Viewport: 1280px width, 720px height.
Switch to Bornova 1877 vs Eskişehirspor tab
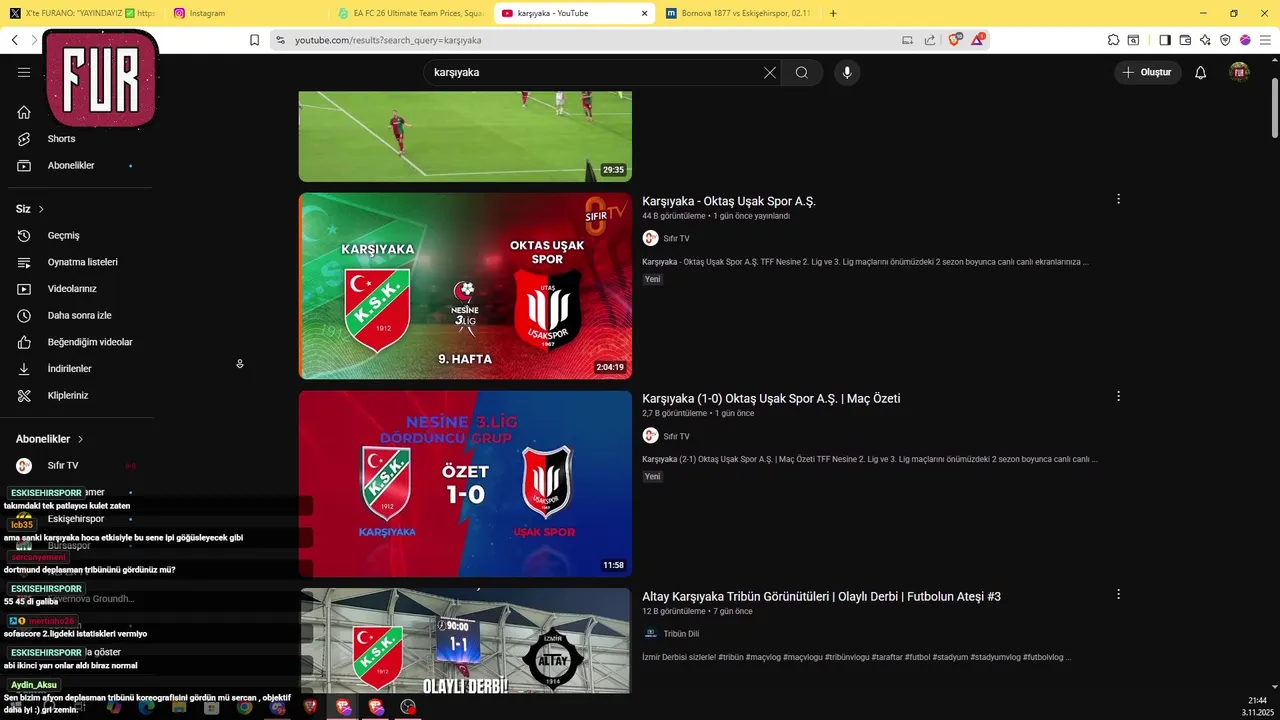coord(738,13)
